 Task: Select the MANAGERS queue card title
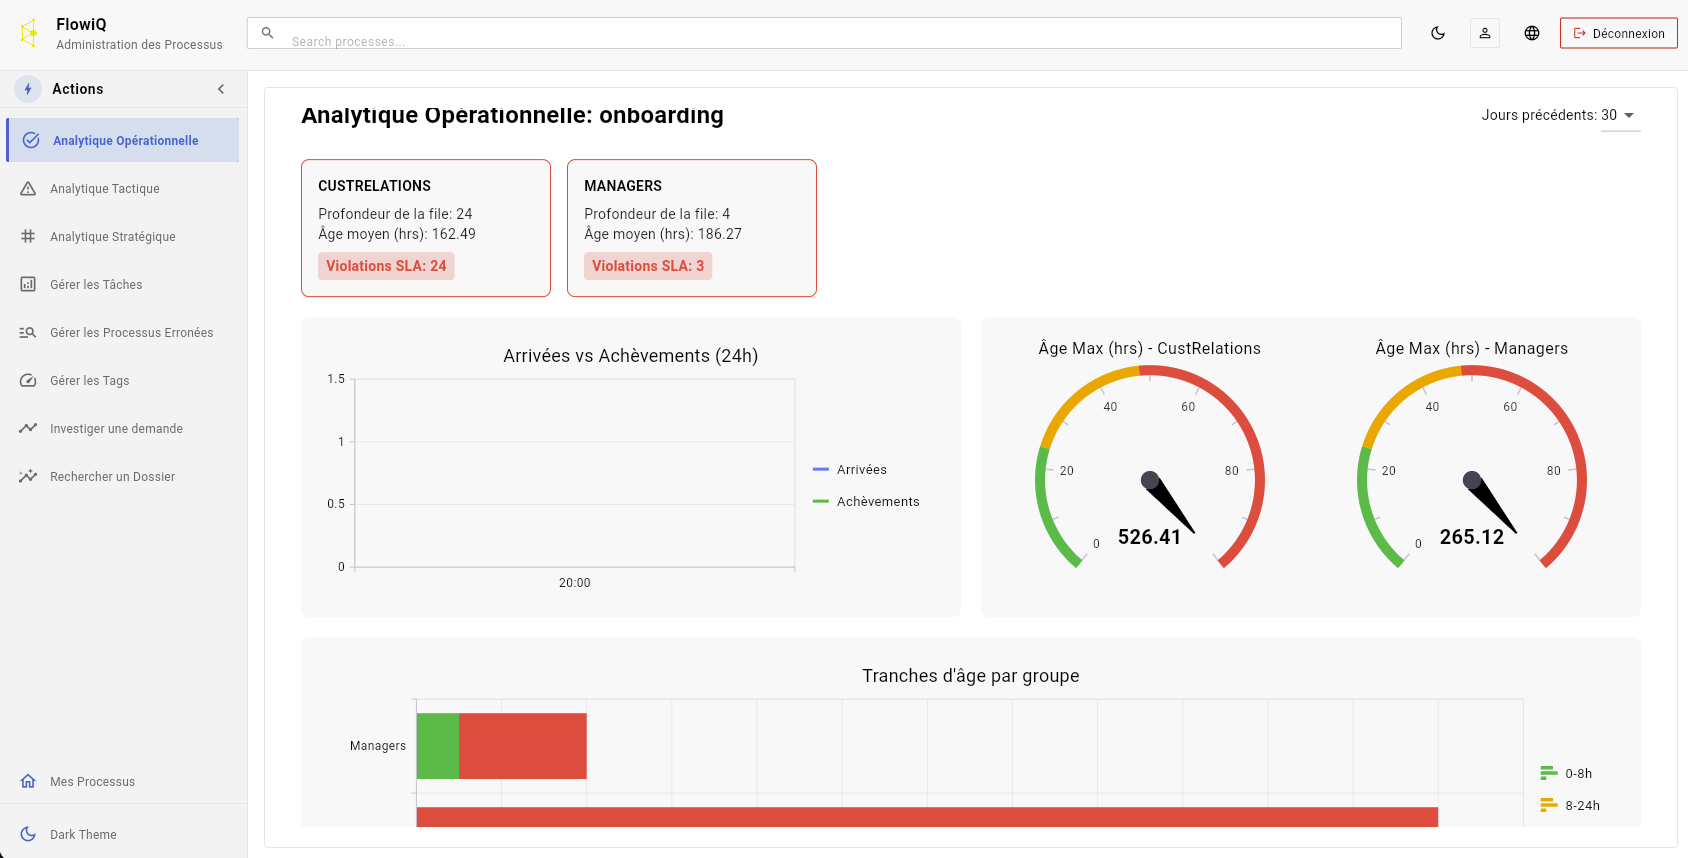(x=623, y=186)
